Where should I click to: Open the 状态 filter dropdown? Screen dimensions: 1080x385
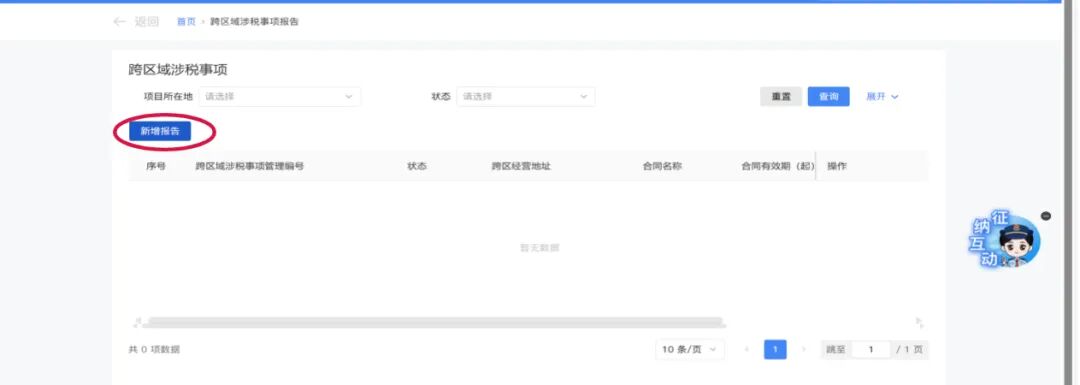point(526,96)
